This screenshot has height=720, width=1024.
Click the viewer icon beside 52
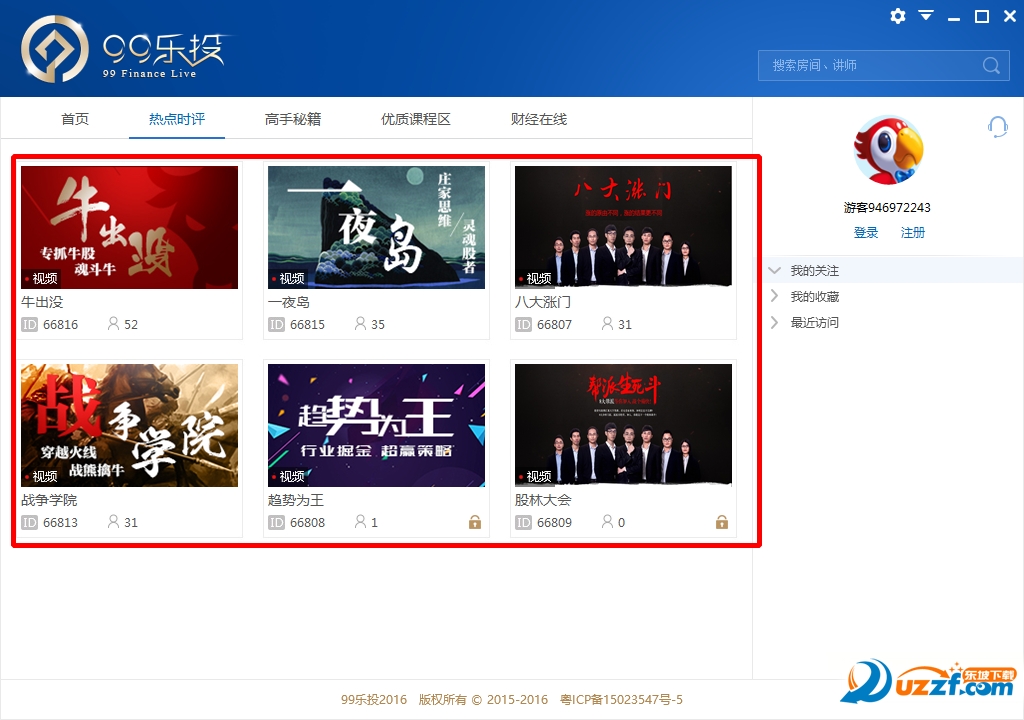(114, 323)
